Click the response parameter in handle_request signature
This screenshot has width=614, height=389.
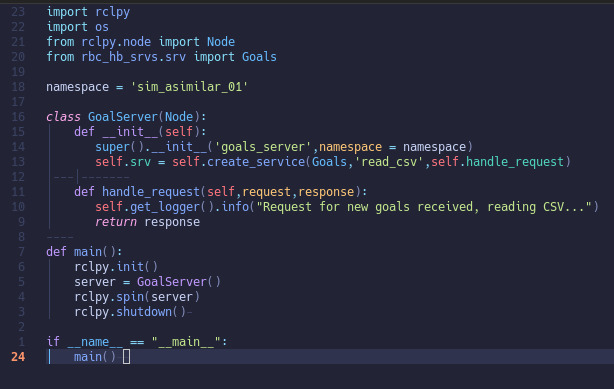(x=326, y=192)
